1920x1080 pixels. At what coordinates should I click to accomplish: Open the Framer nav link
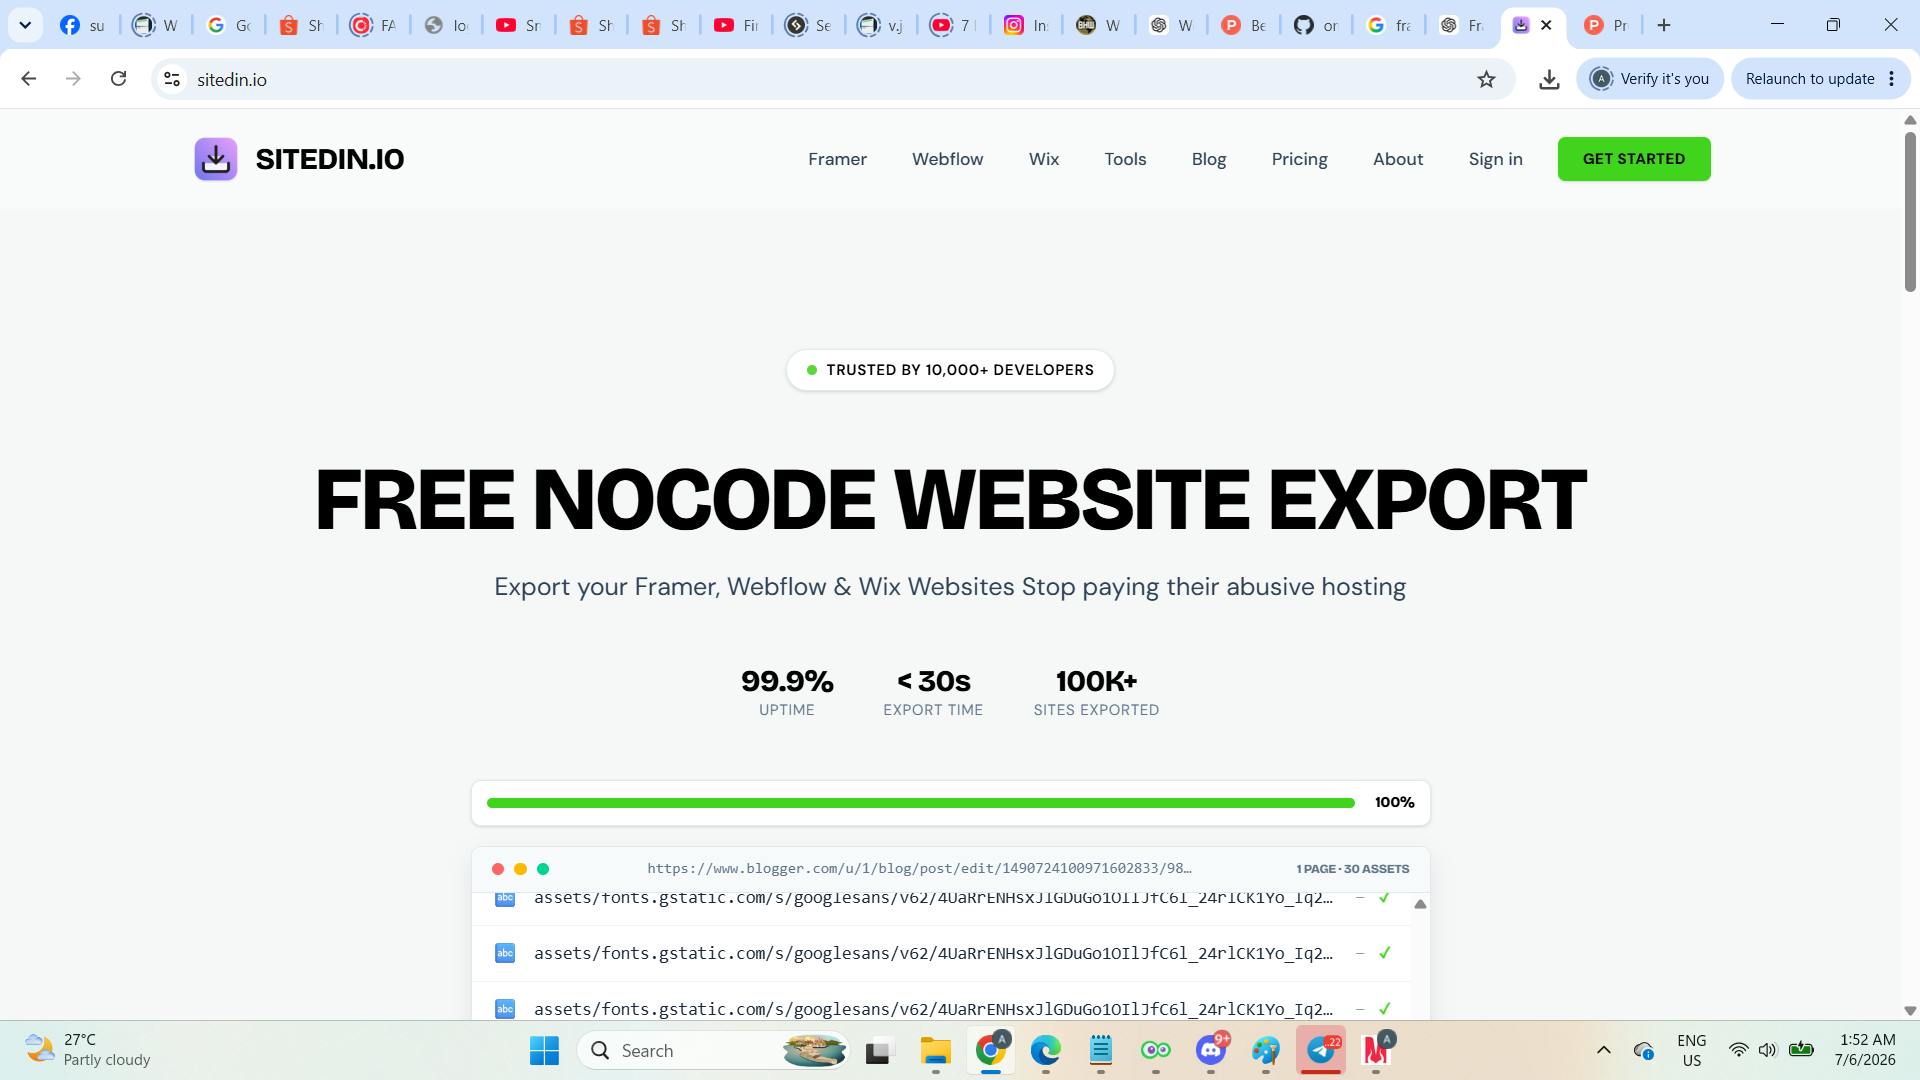837,159
